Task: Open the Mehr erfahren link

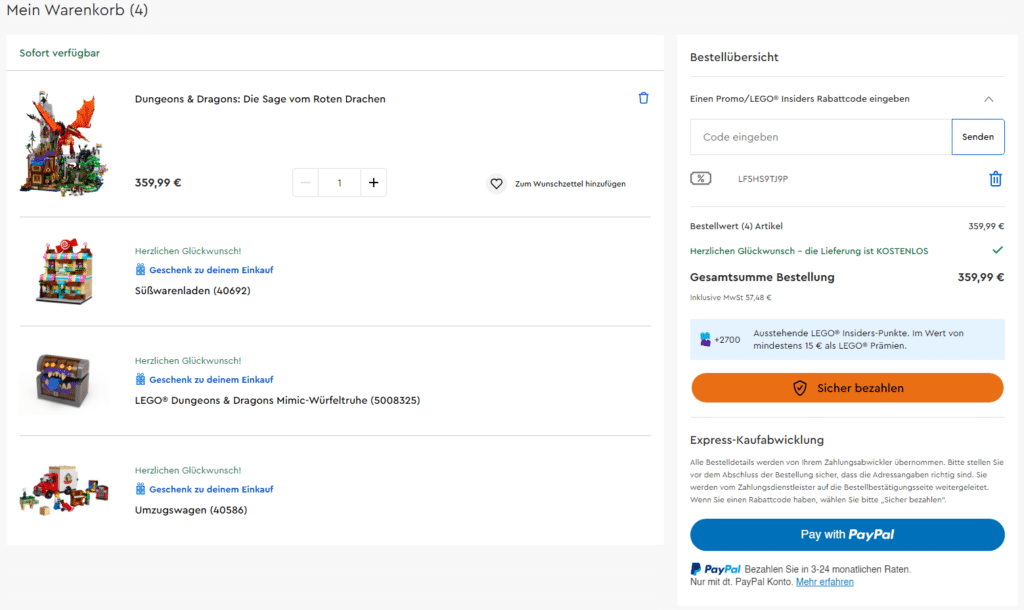Action: point(824,582)
